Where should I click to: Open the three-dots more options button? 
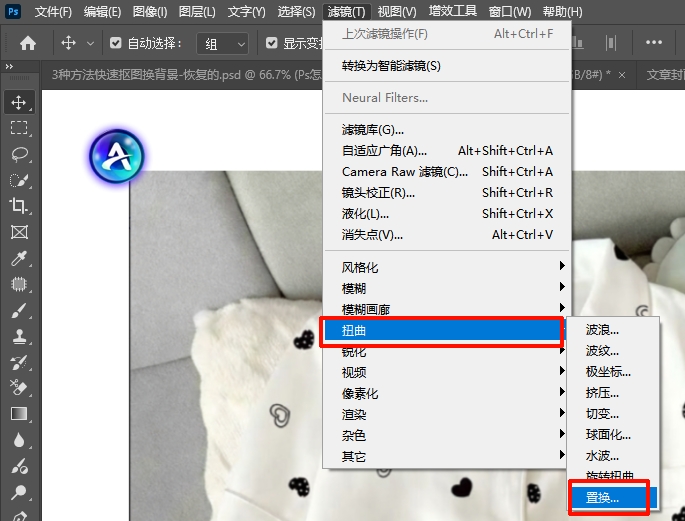(654, 44)
